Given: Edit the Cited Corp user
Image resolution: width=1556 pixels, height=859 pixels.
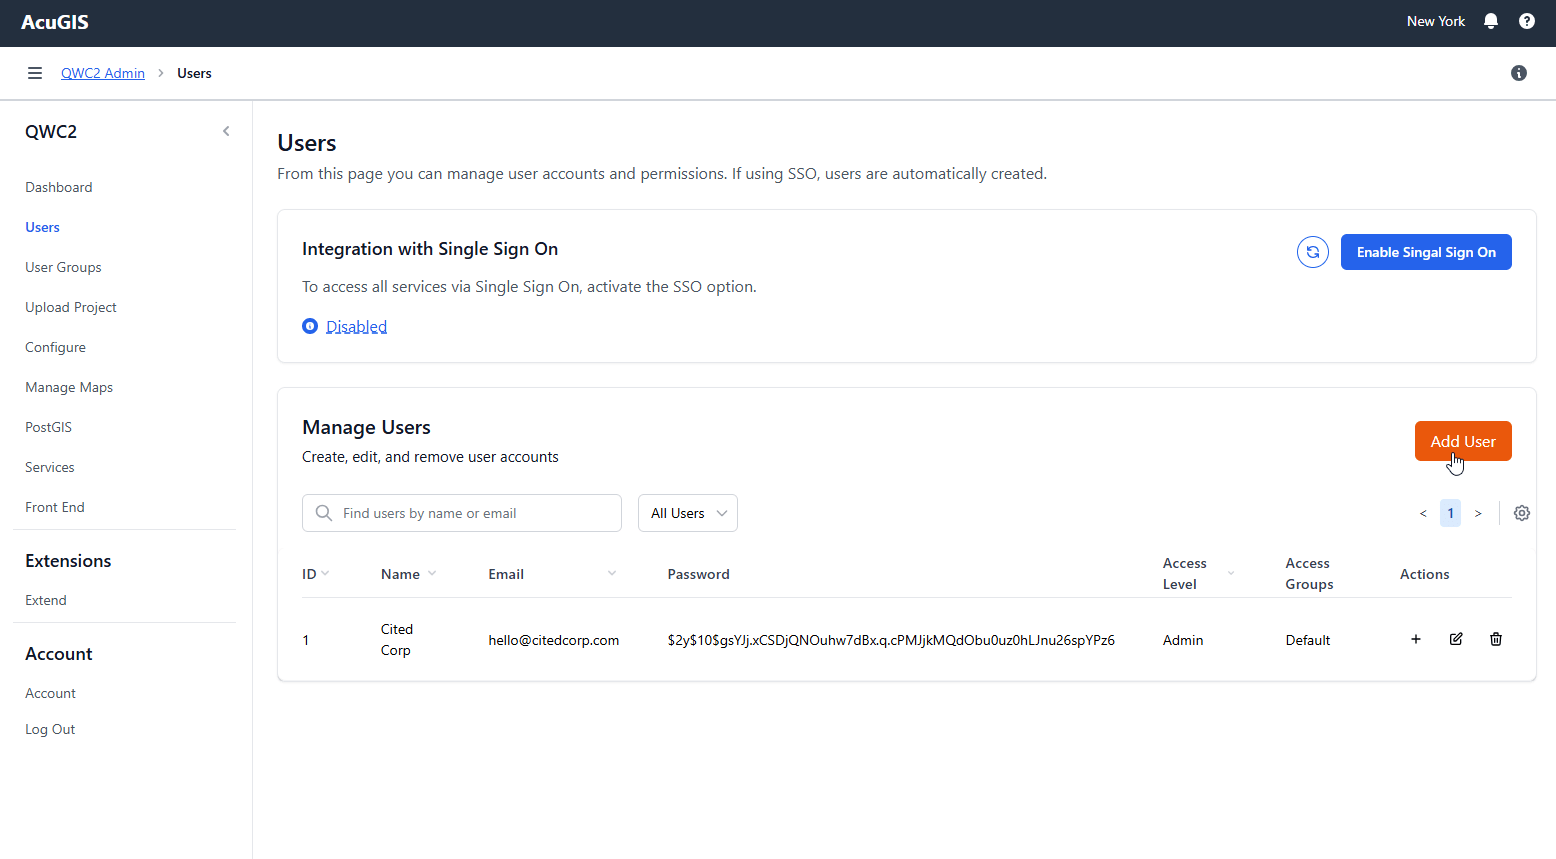Looking at the screenshot, I should (x=1455, y=639).
